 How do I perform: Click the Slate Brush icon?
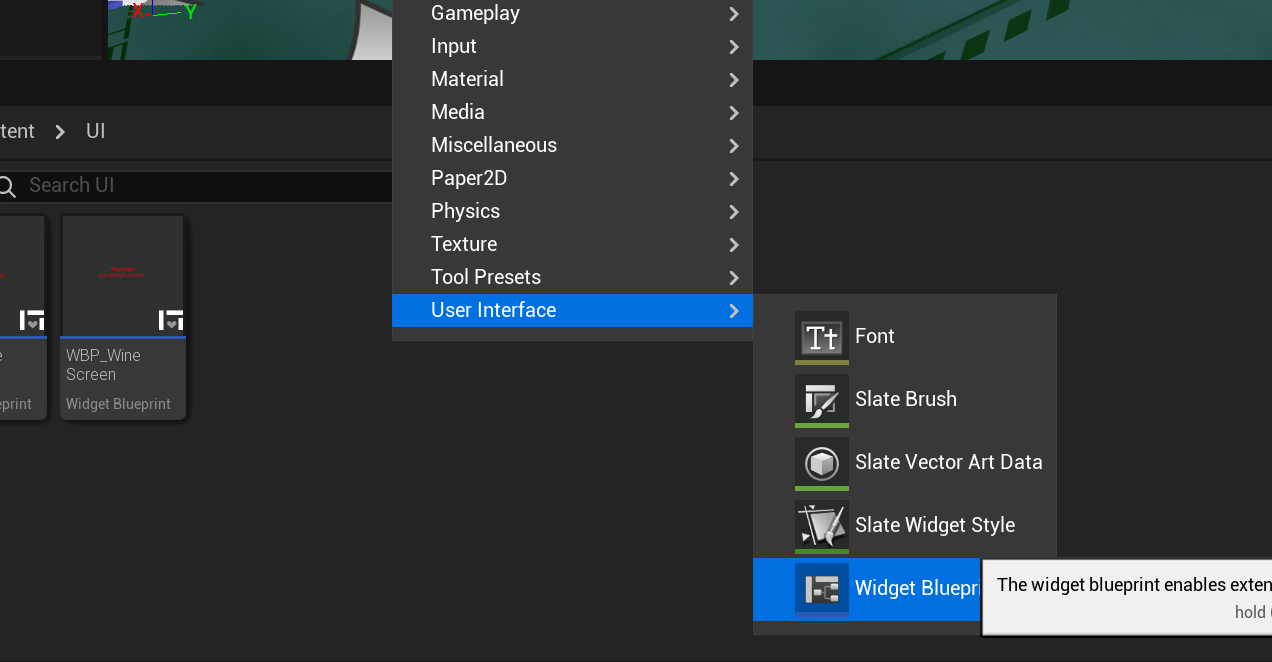point(822,400)
